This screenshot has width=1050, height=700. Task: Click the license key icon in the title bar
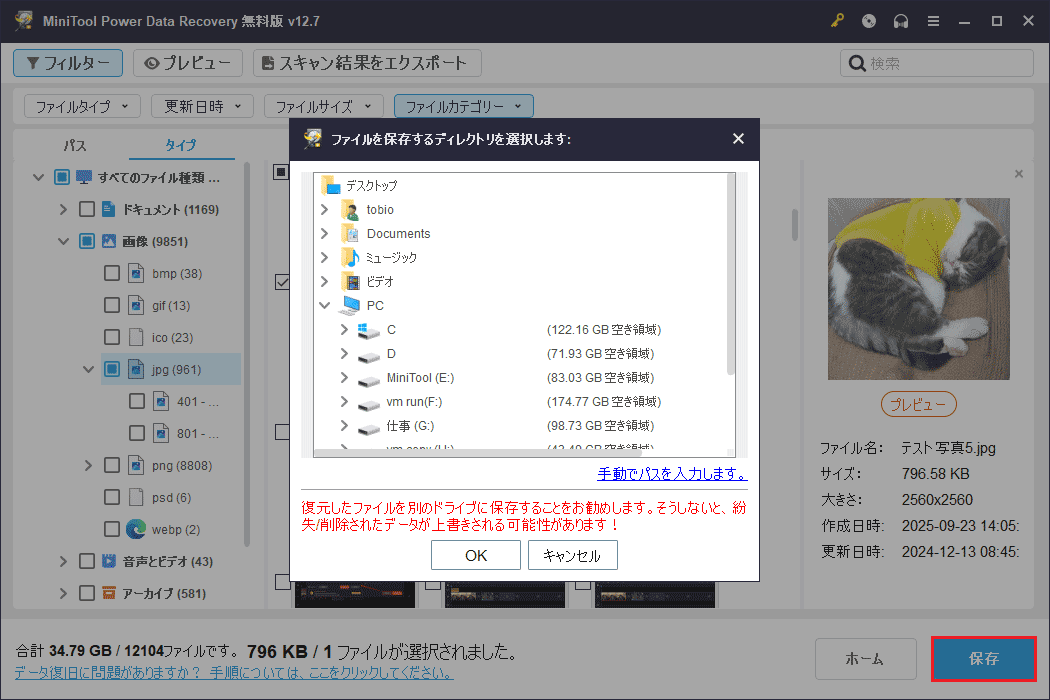(837, 20)
